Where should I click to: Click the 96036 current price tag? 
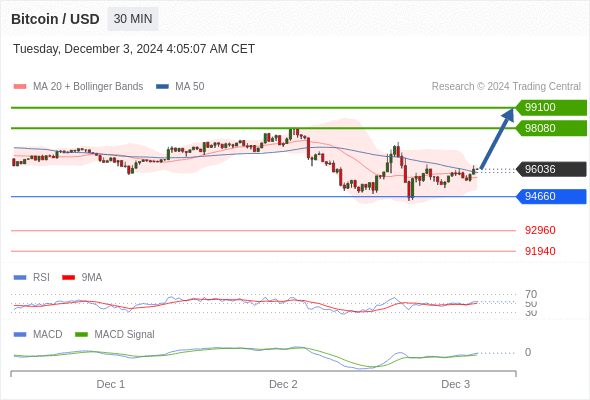pyautogui.click(x=551, y=169)
